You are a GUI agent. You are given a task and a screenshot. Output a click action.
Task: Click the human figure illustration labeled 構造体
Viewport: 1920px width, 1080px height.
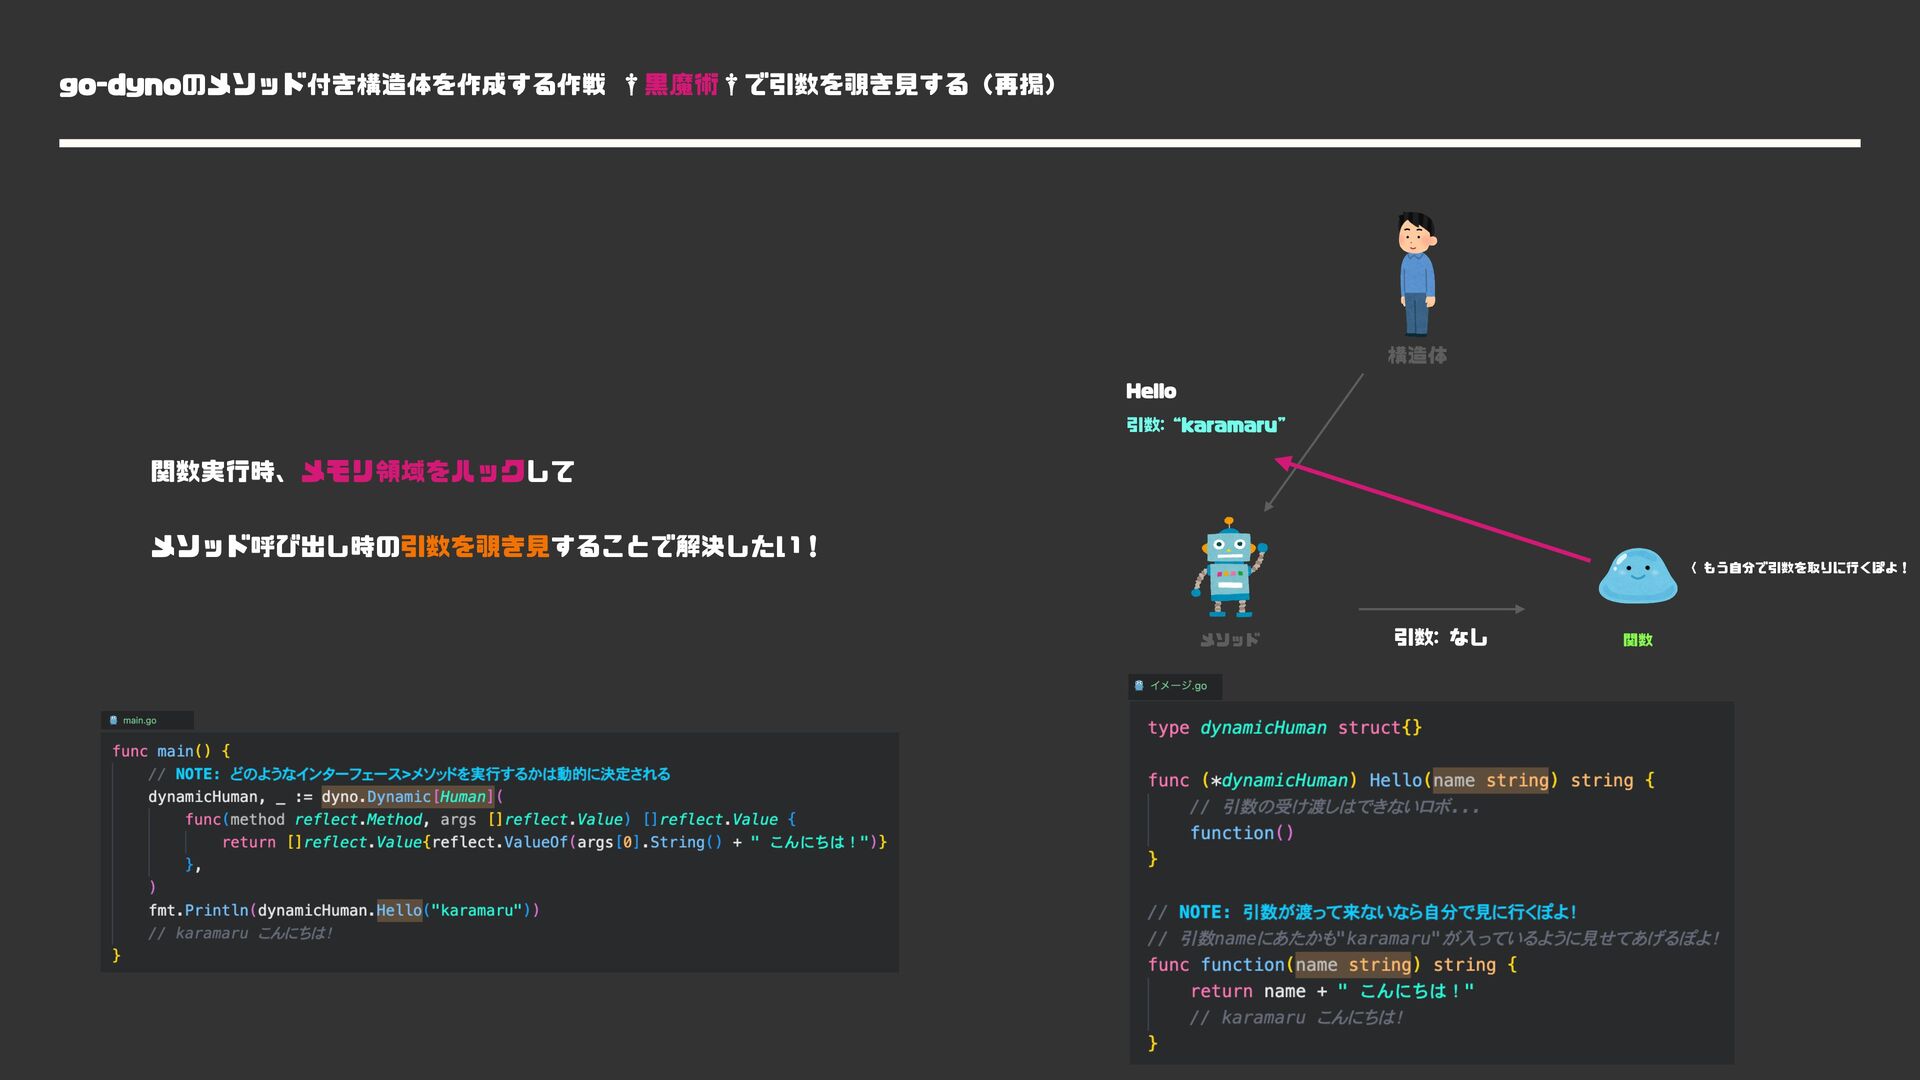coord(1416,273)
